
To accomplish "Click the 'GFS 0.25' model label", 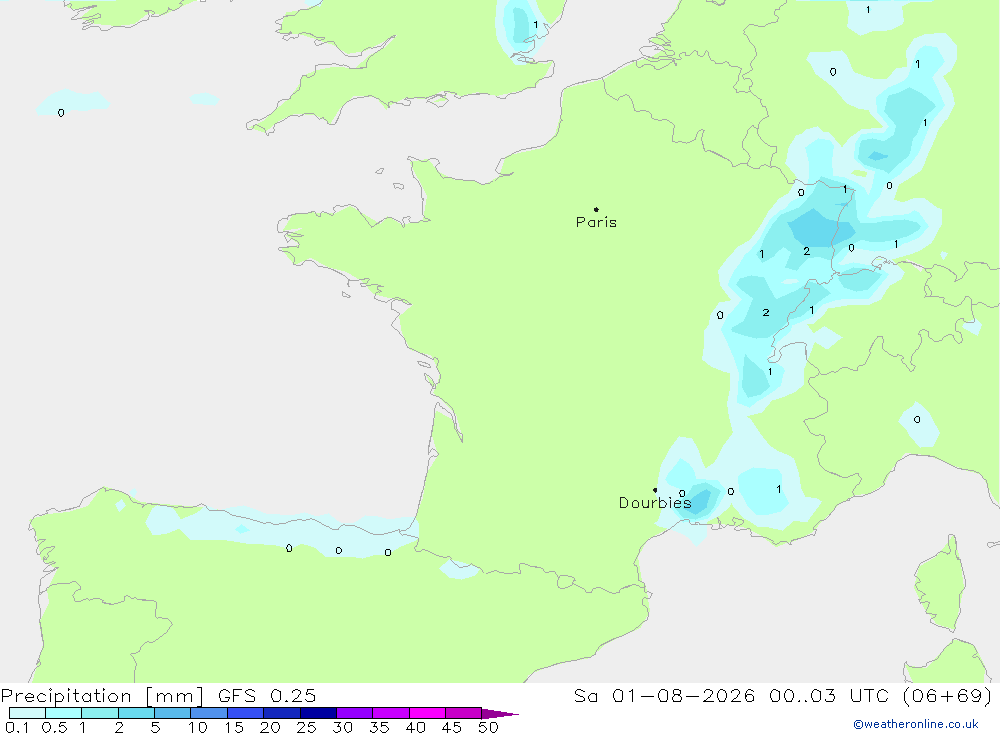I will tap(267, 695).
